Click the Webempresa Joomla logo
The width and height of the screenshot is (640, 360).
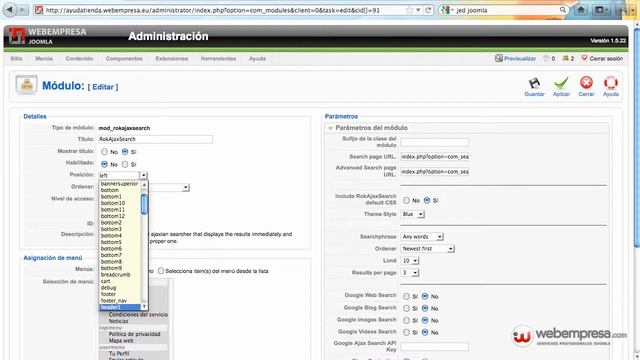point(47,36)
